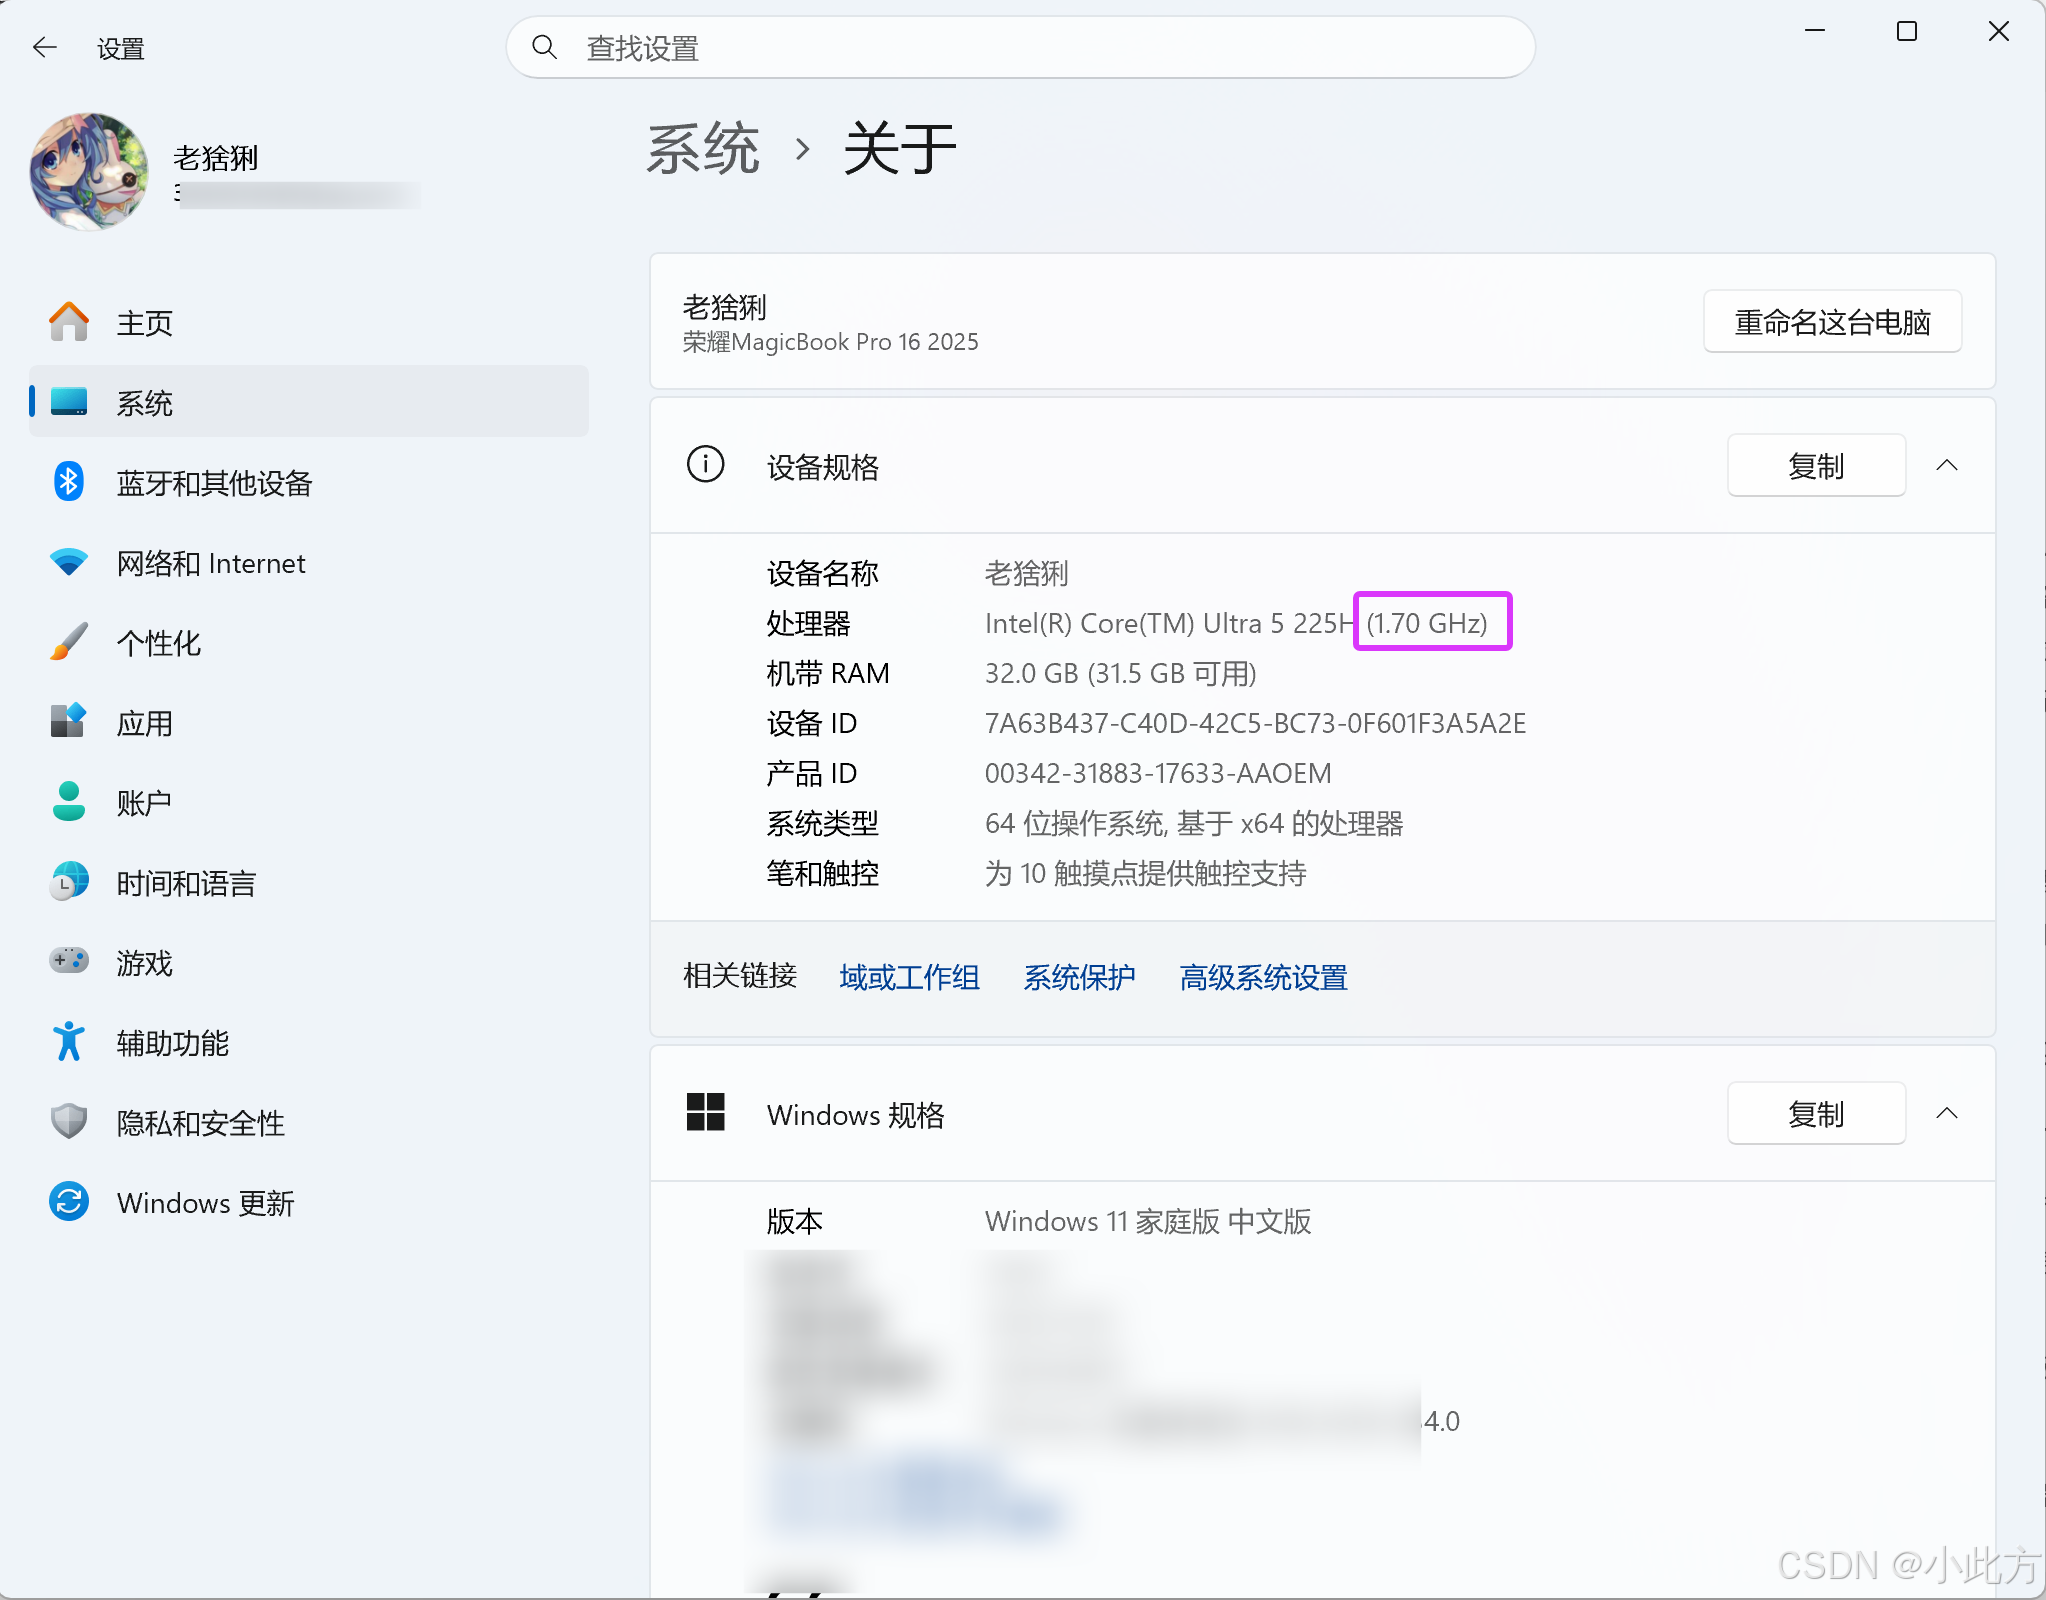Maximize the Settings window
The width and height of the screenshot is (2046, 1600).
1907,31
